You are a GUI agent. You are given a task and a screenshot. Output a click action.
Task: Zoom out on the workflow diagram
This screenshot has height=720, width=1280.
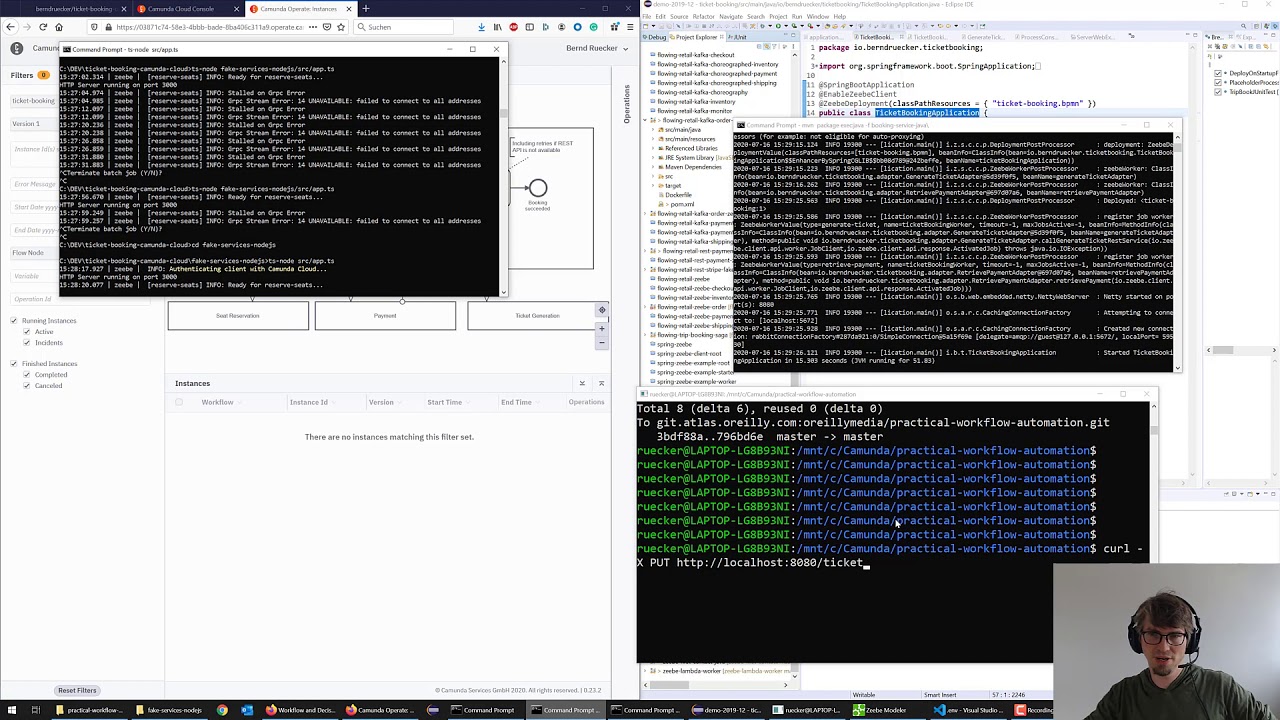(x=602, y=342)
